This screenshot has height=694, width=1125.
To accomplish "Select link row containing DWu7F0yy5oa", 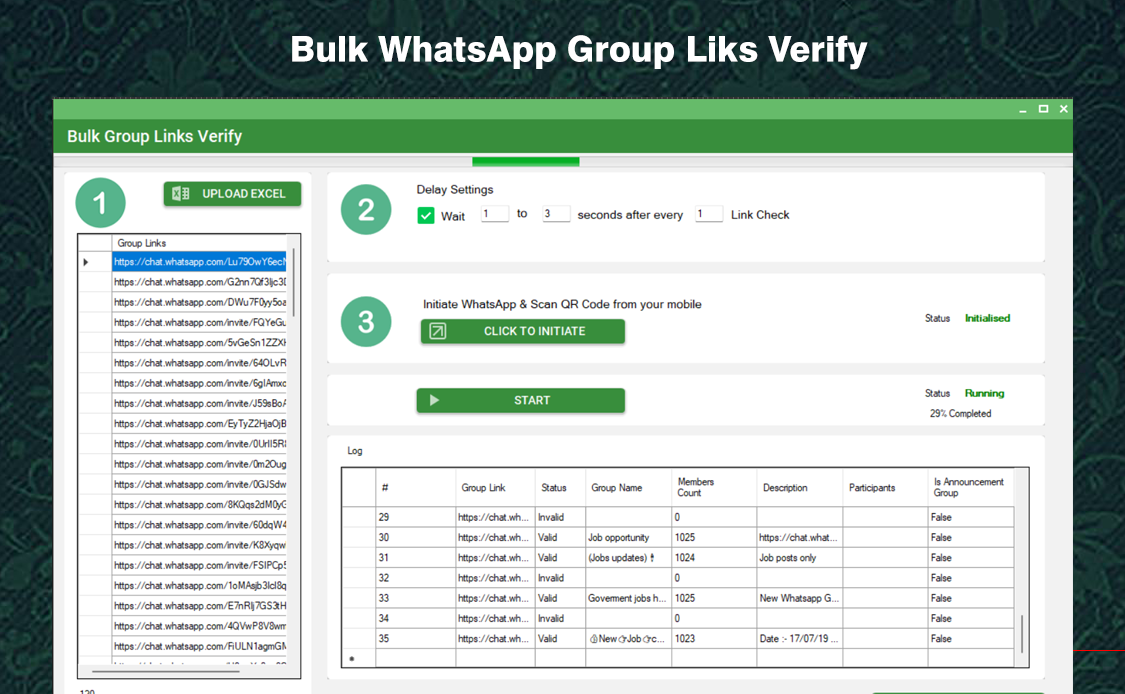I will tap(199, 302).
